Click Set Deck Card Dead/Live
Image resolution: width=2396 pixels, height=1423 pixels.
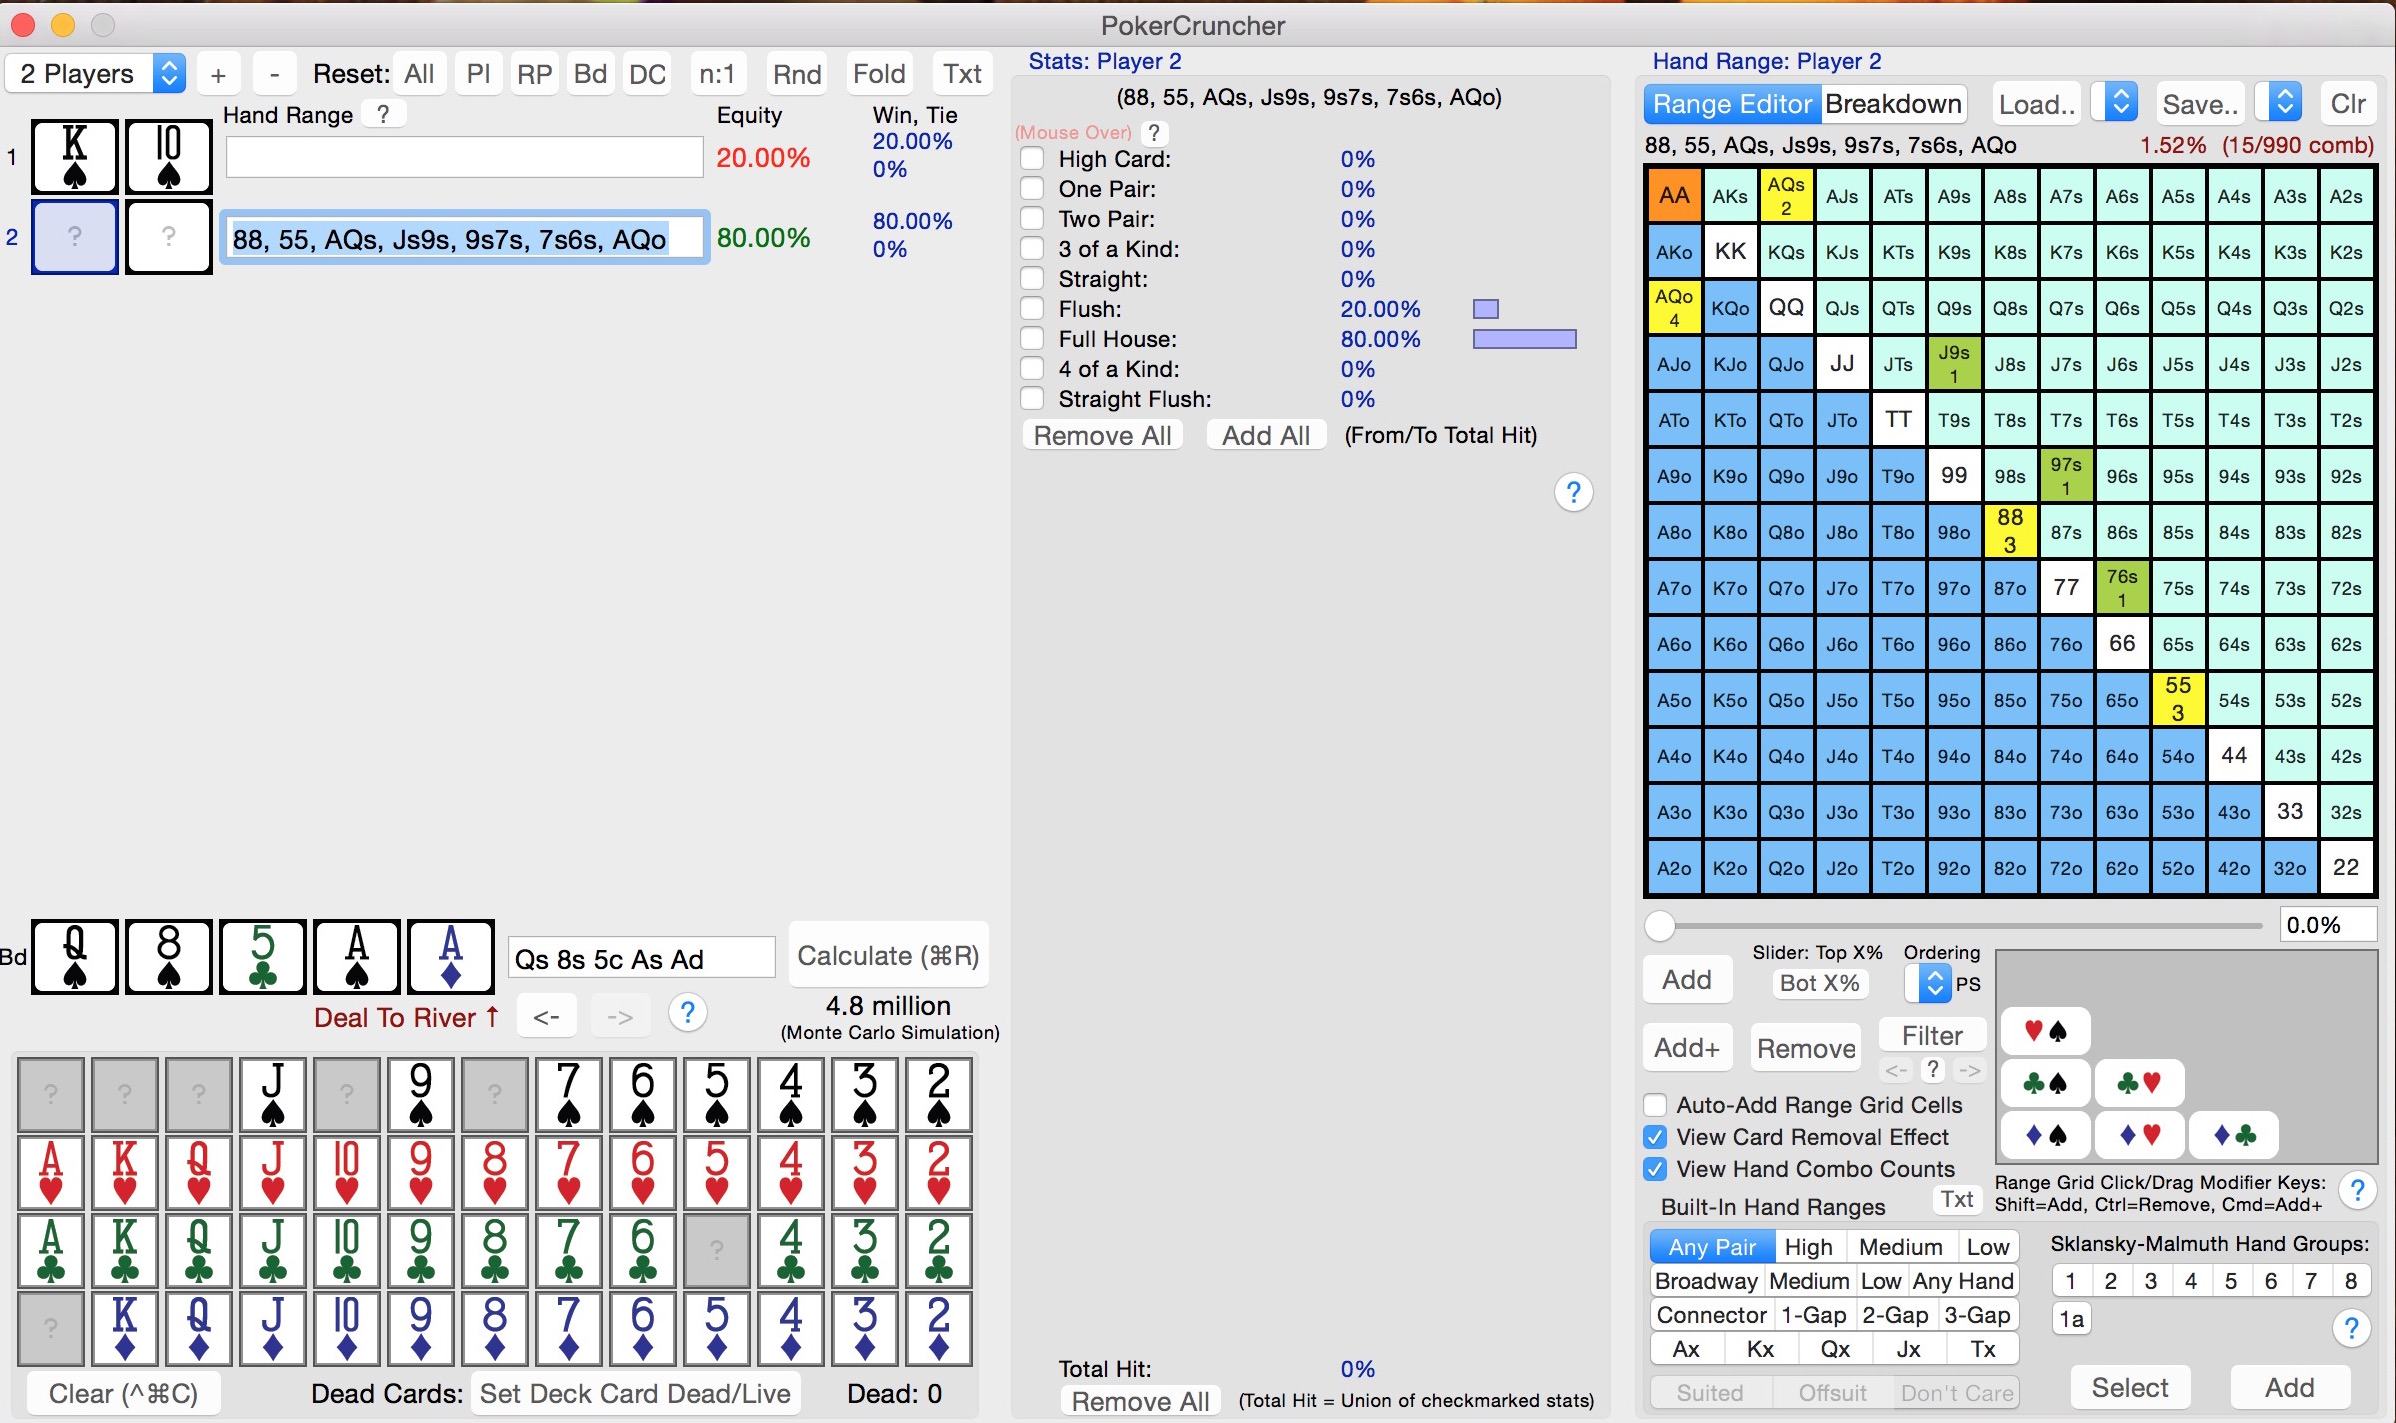[x=635, y=1394]
